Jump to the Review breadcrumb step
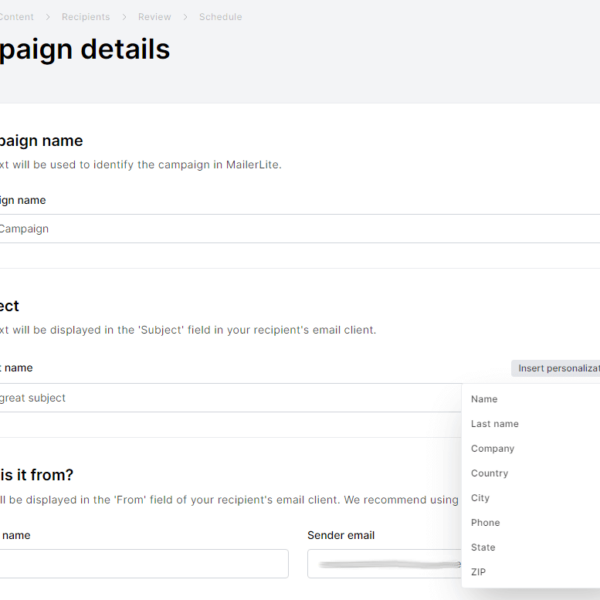The width and height of the screenshot is (600, 600). click(x=155, y=17)
